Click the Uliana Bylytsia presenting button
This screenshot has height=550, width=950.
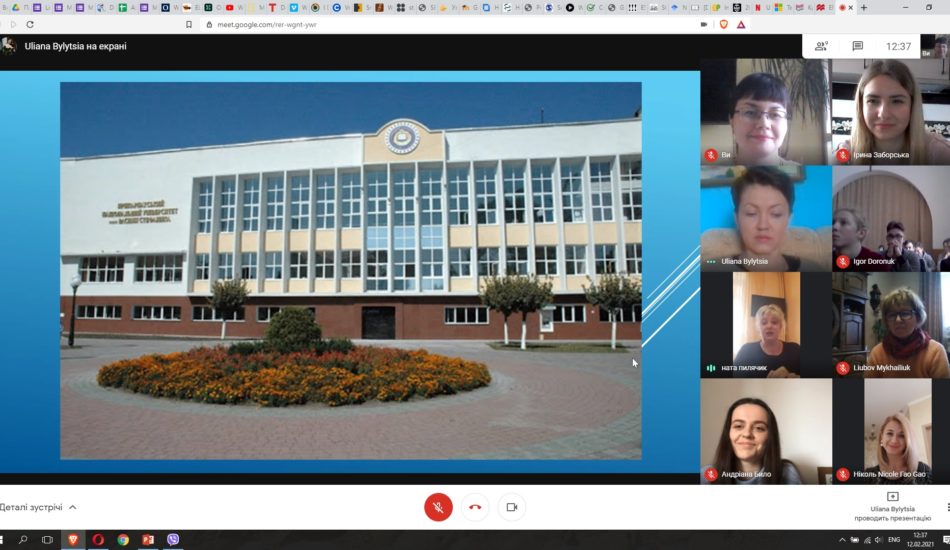pos(892,506)
